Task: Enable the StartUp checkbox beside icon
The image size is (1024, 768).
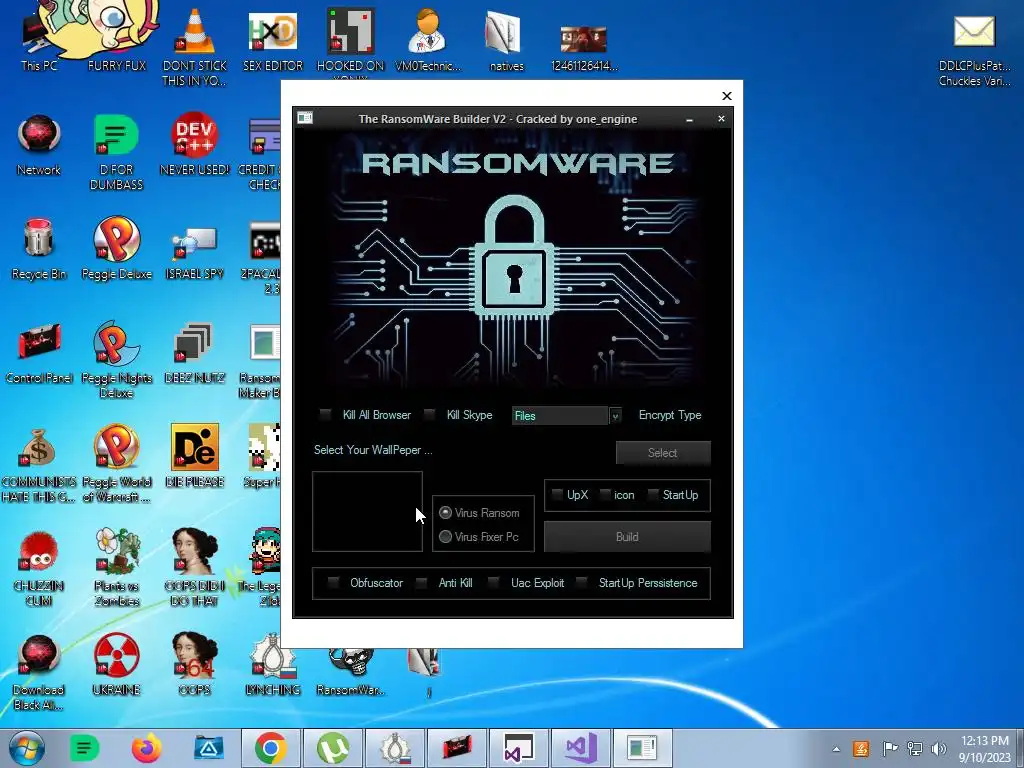Action: [x=652, y=494]
